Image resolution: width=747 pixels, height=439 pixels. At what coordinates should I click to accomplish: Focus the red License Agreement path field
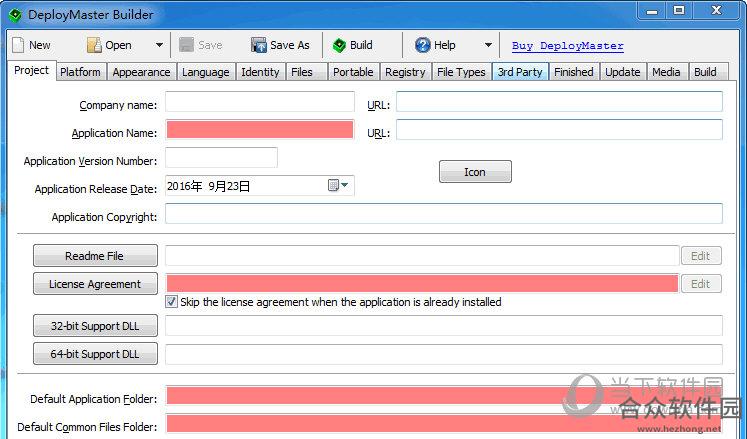tap(422, 283)
